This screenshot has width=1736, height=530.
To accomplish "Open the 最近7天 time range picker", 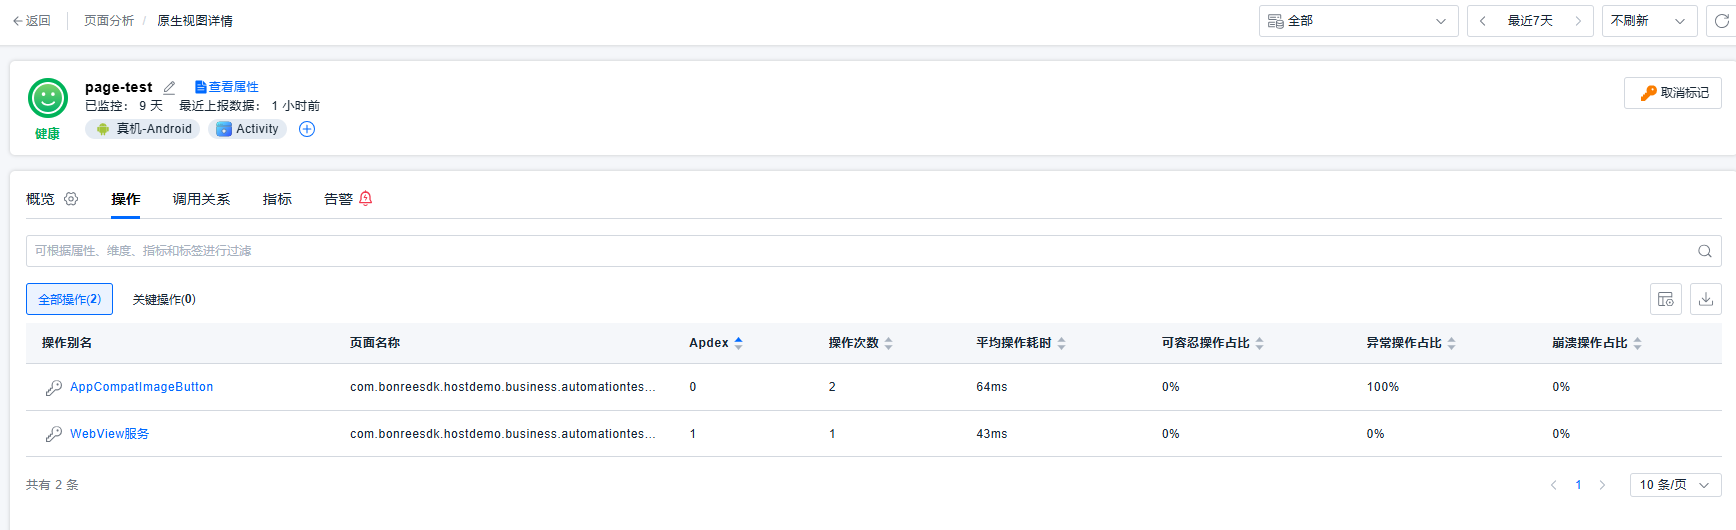I will (1530, 21).
